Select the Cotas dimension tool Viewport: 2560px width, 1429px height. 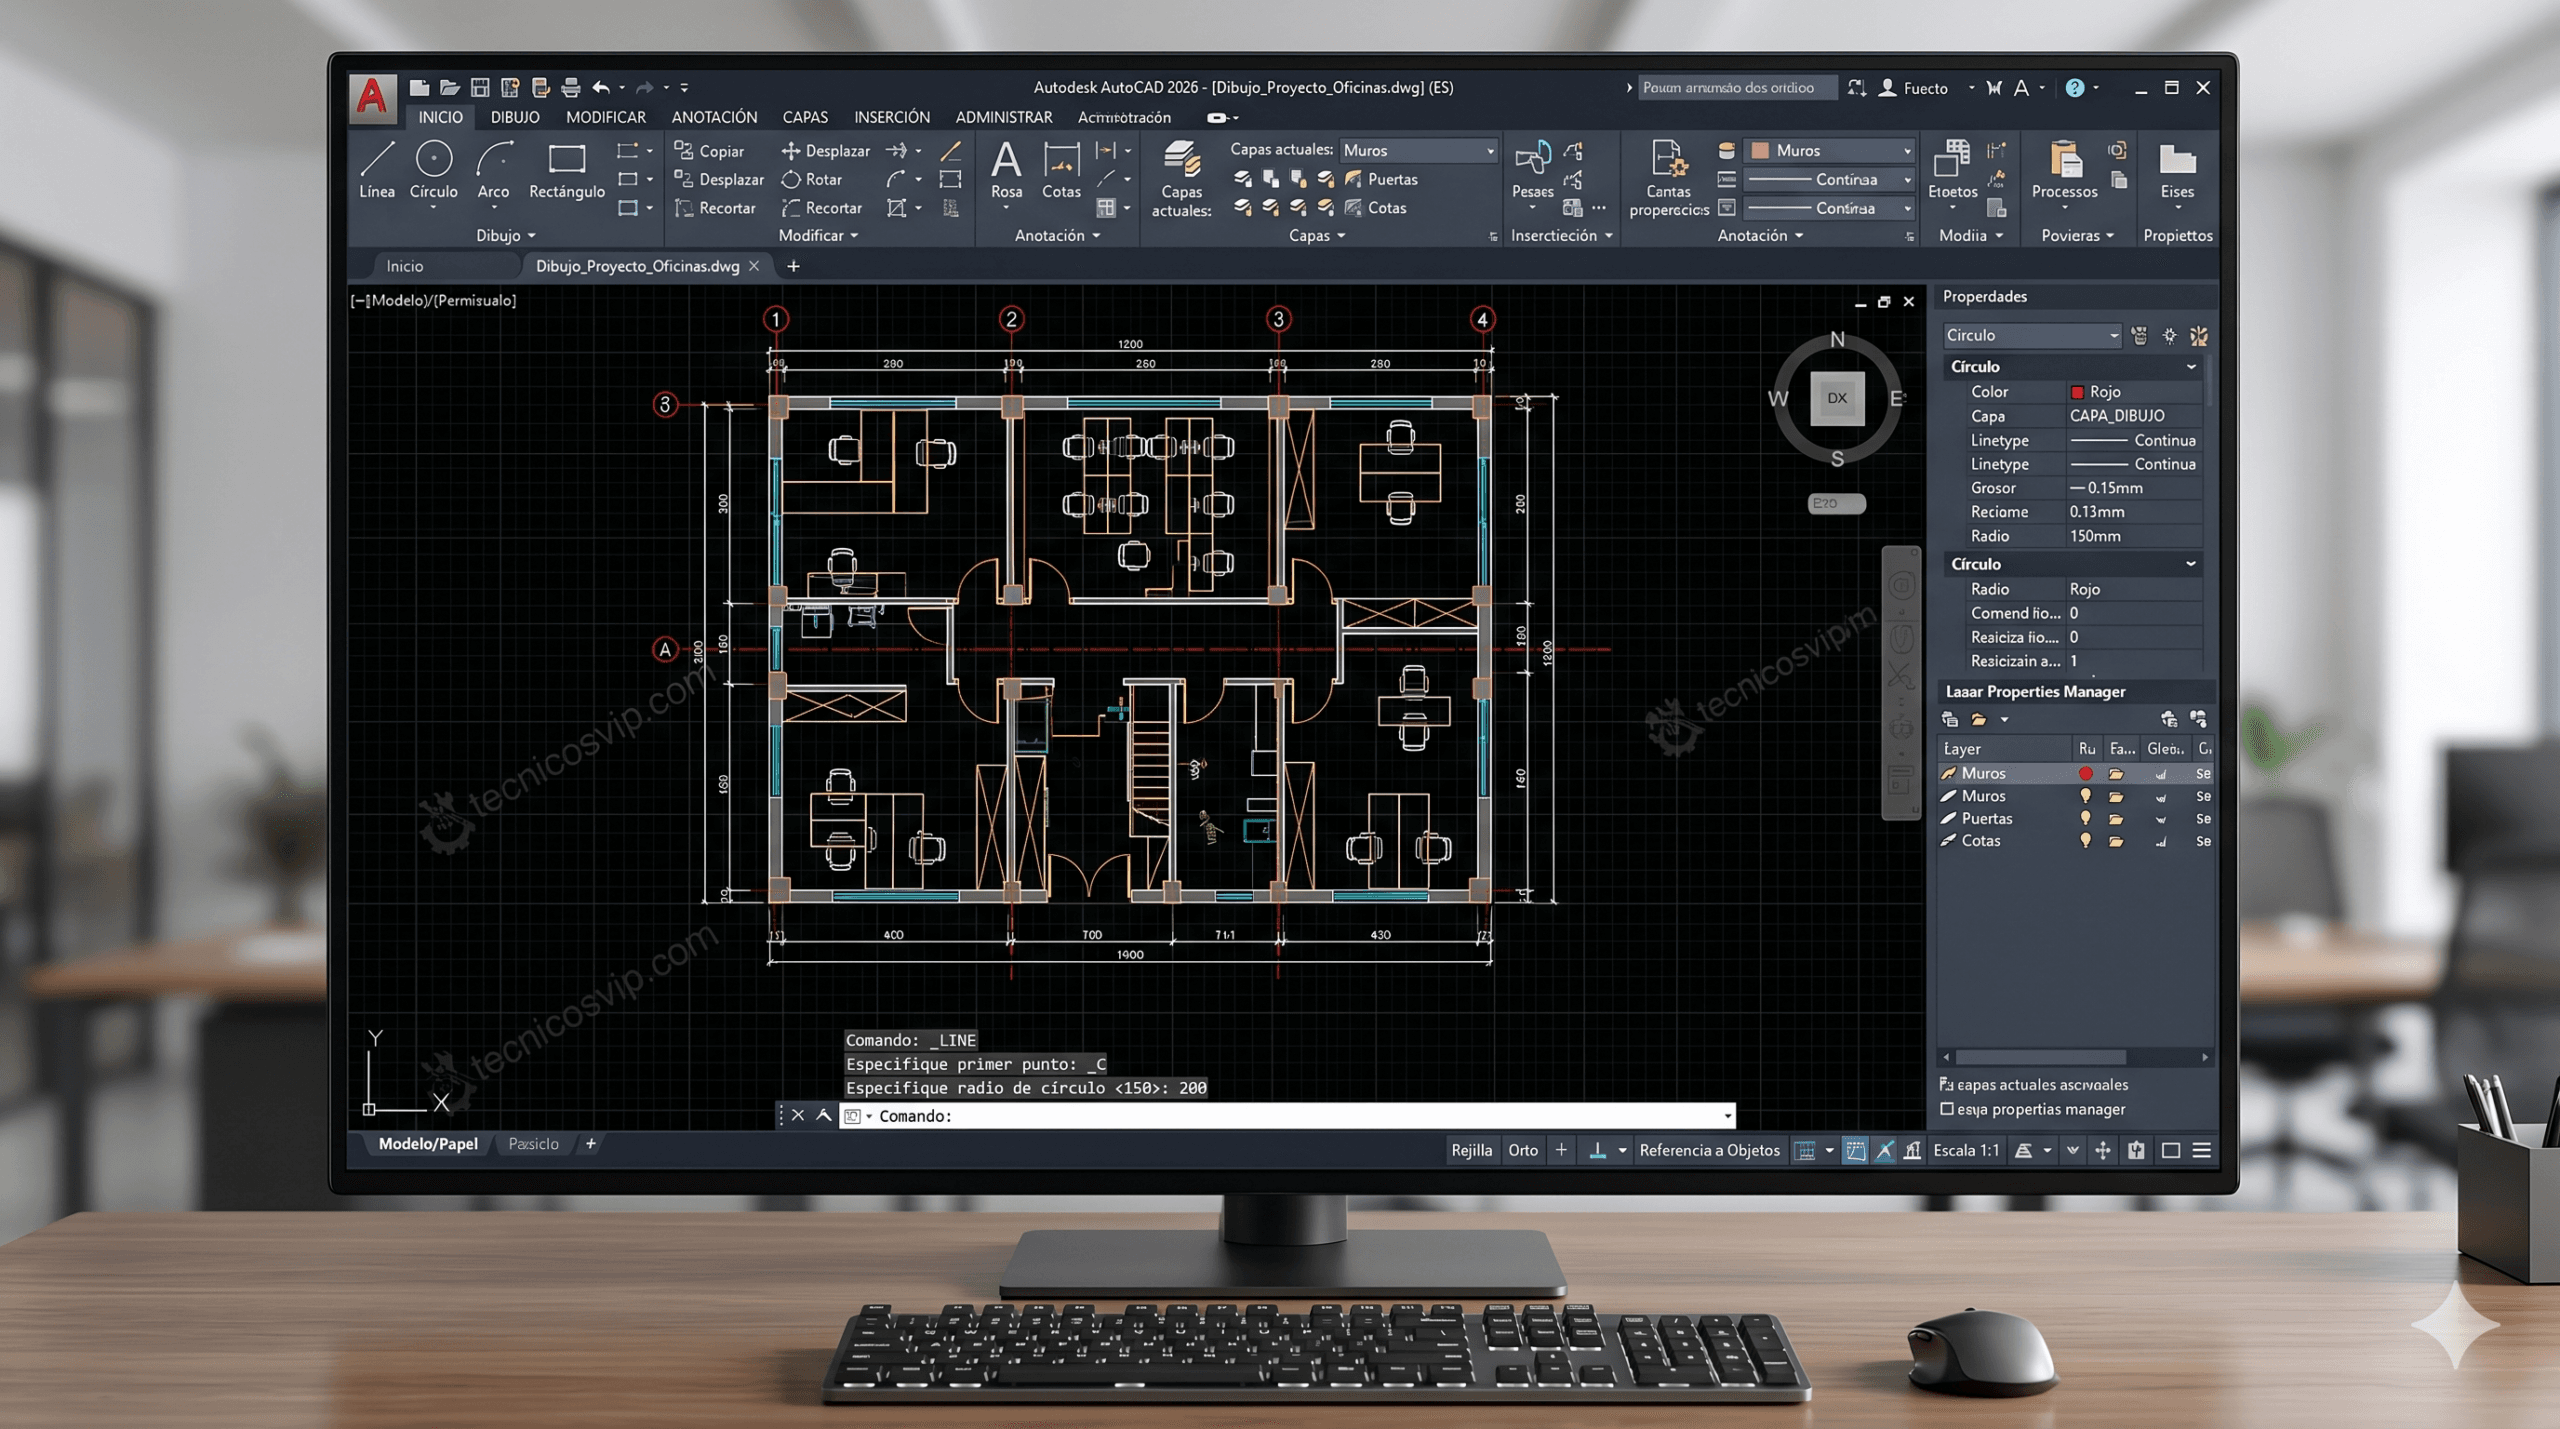1061,170
